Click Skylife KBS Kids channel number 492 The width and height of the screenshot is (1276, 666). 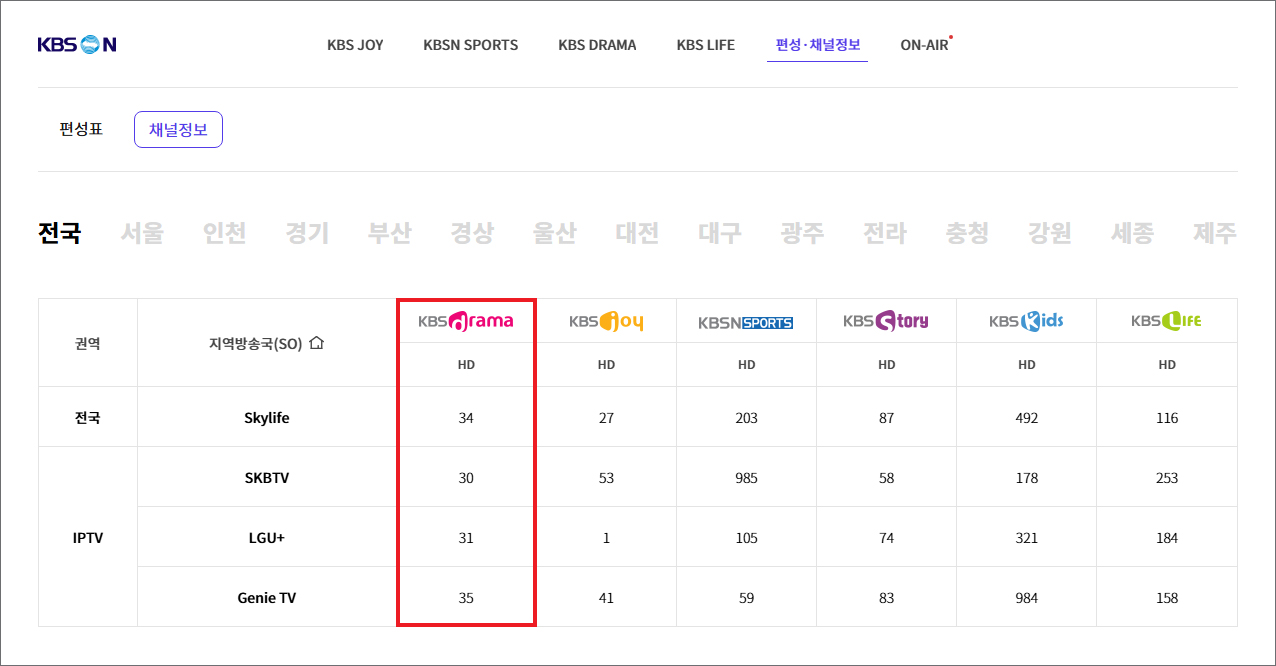[1026, 418]
